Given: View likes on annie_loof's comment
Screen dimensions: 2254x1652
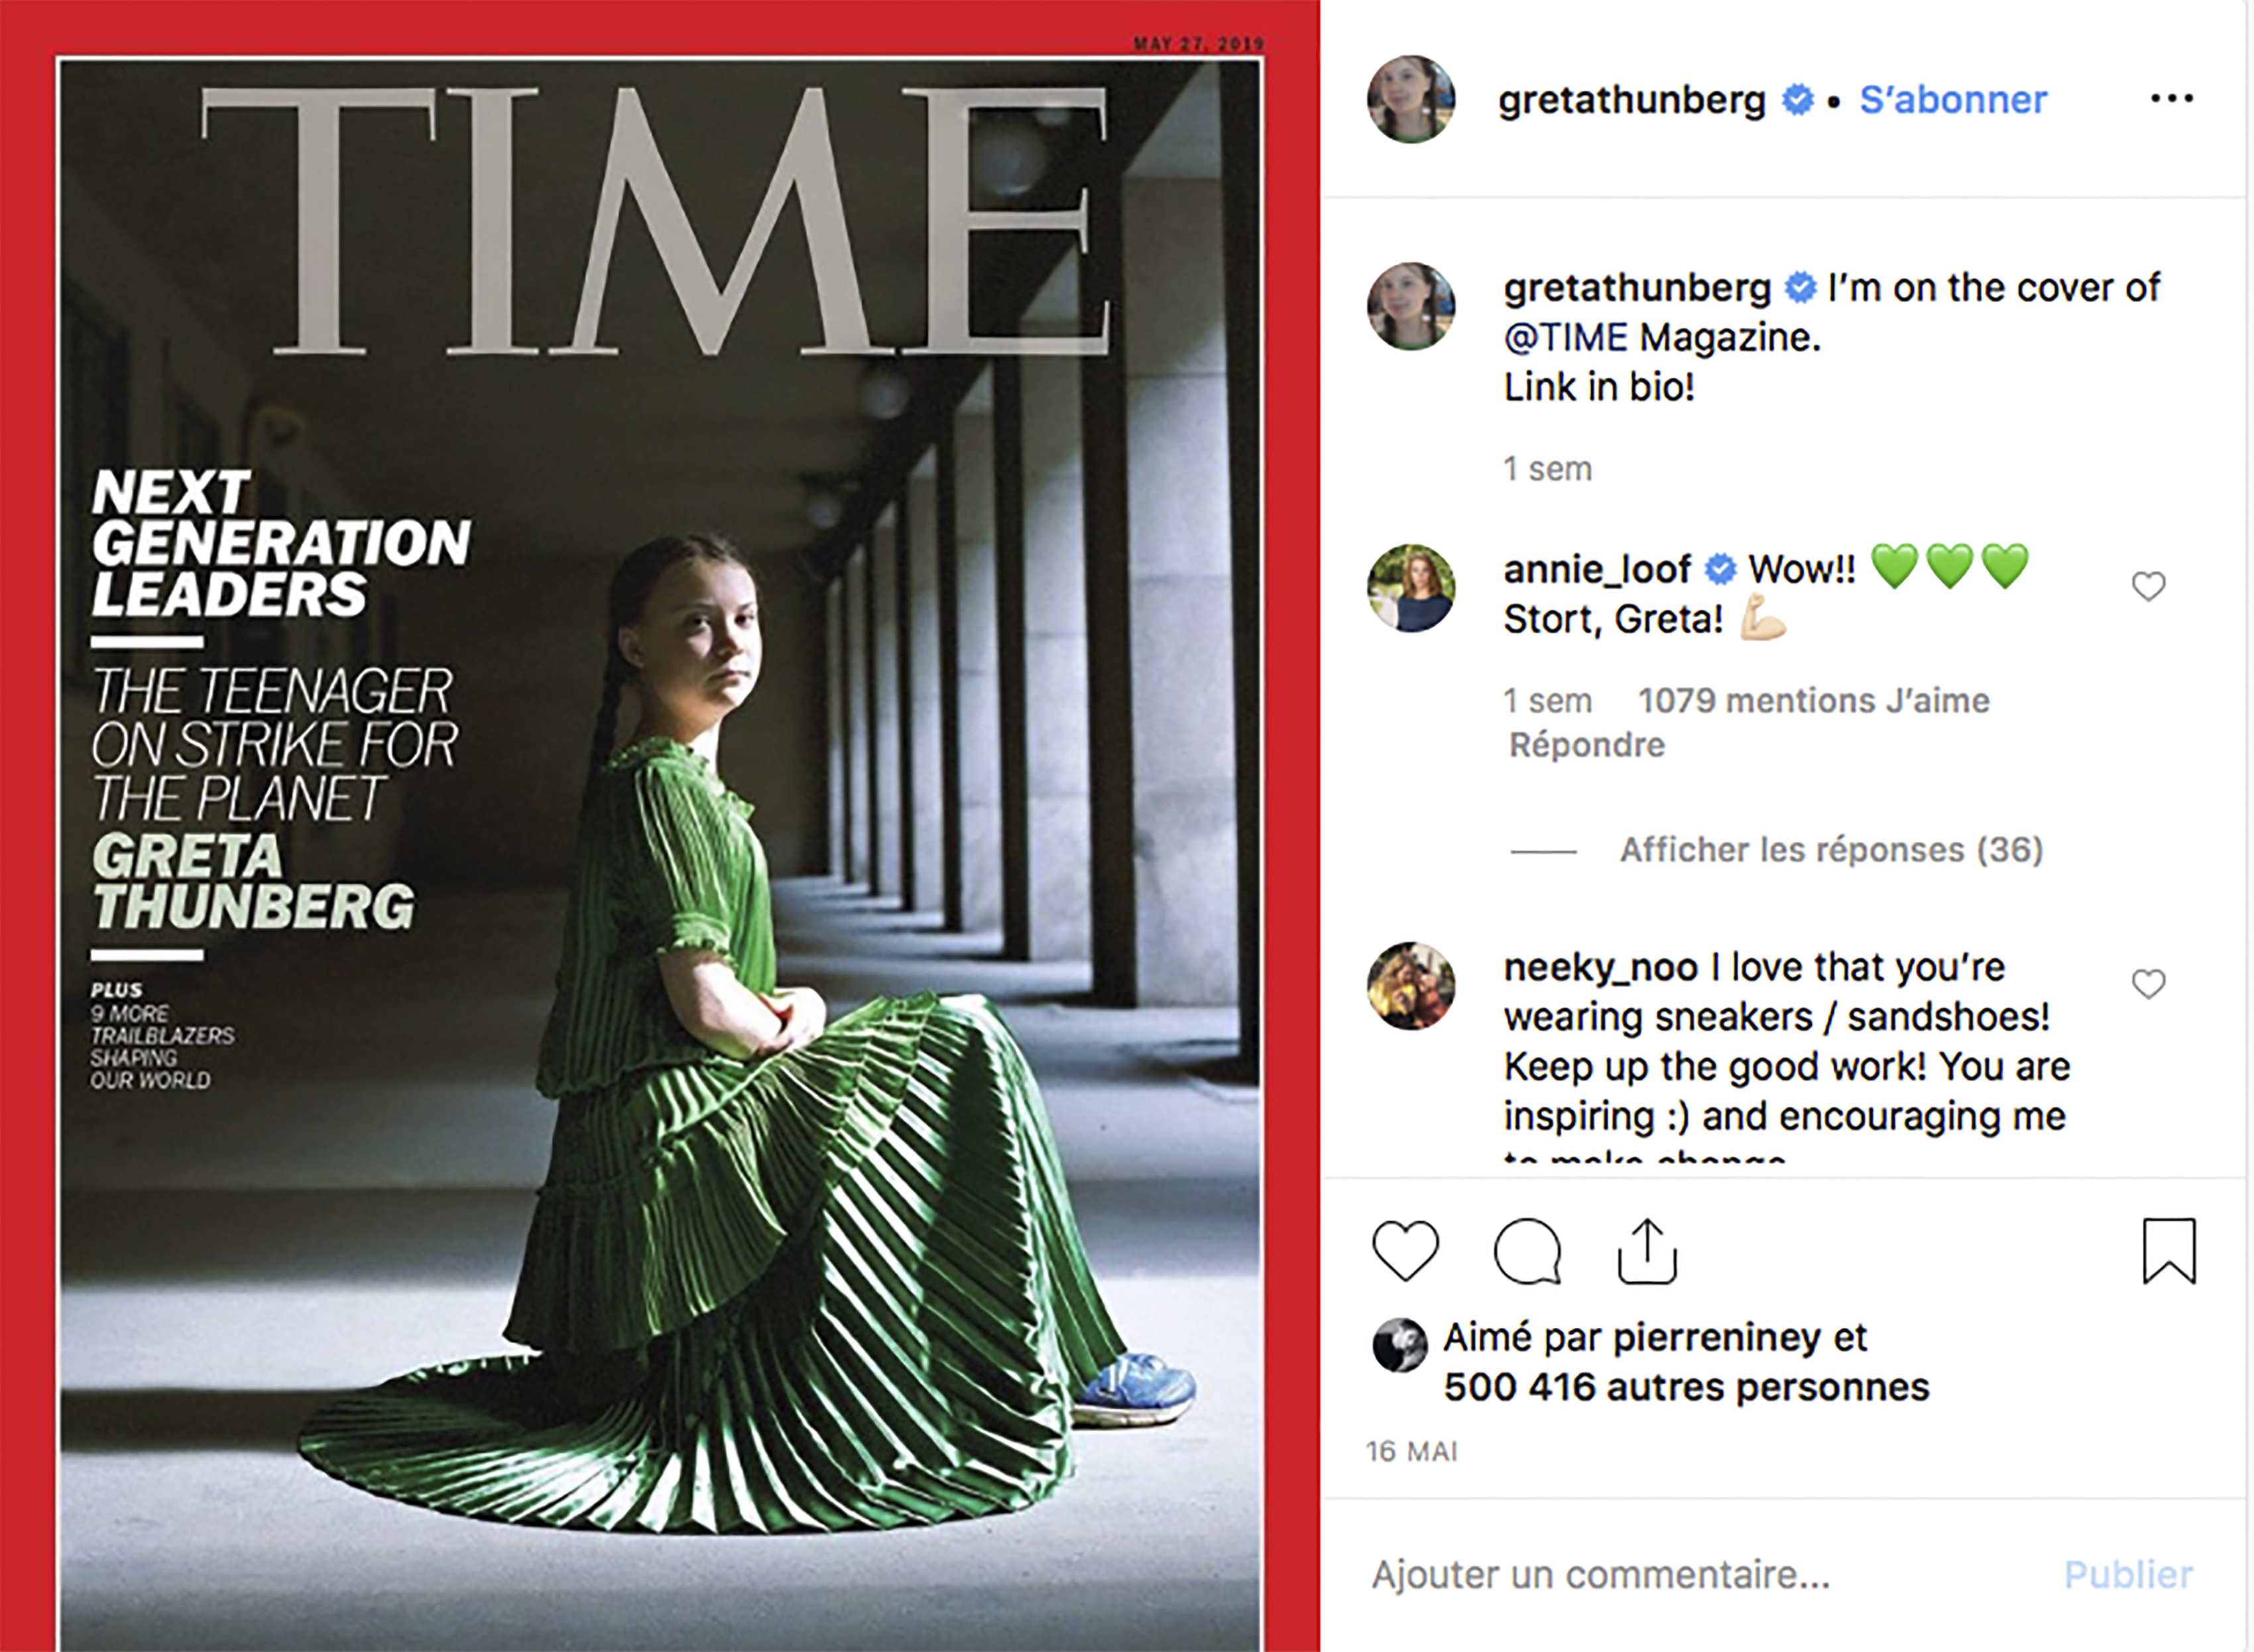Looking at the screenshot, I should [x=1814, y=701].
